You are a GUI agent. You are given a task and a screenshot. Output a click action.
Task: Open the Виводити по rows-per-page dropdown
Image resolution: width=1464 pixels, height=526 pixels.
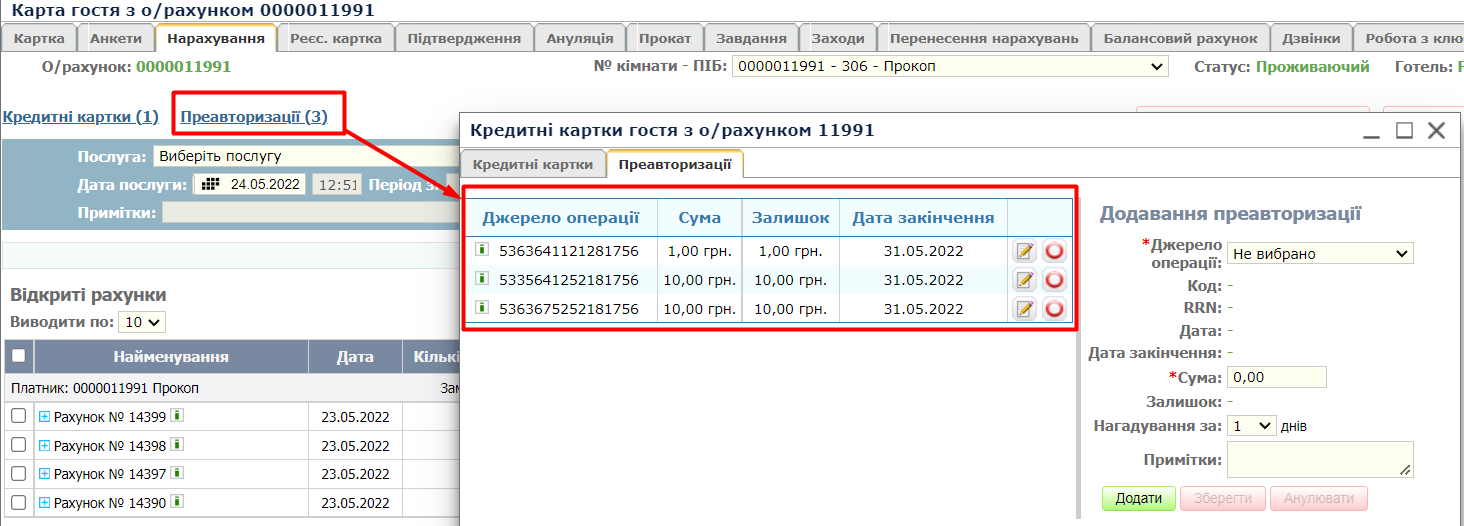point(141,322)
